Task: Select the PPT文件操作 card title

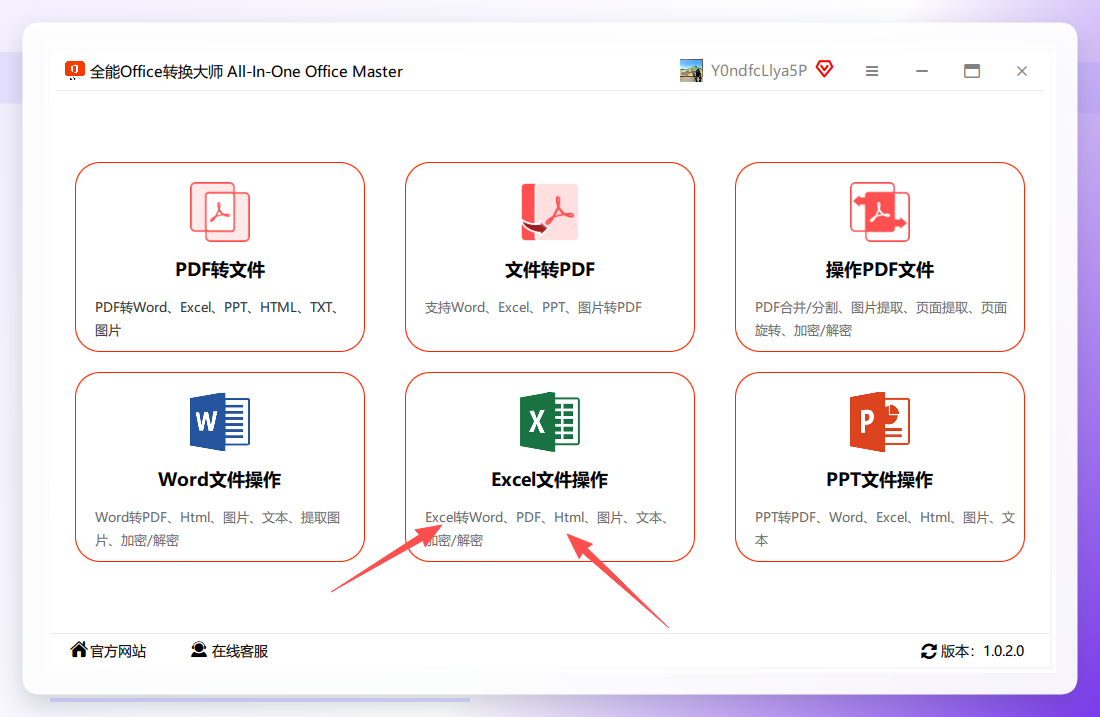Action: [880, 480]
